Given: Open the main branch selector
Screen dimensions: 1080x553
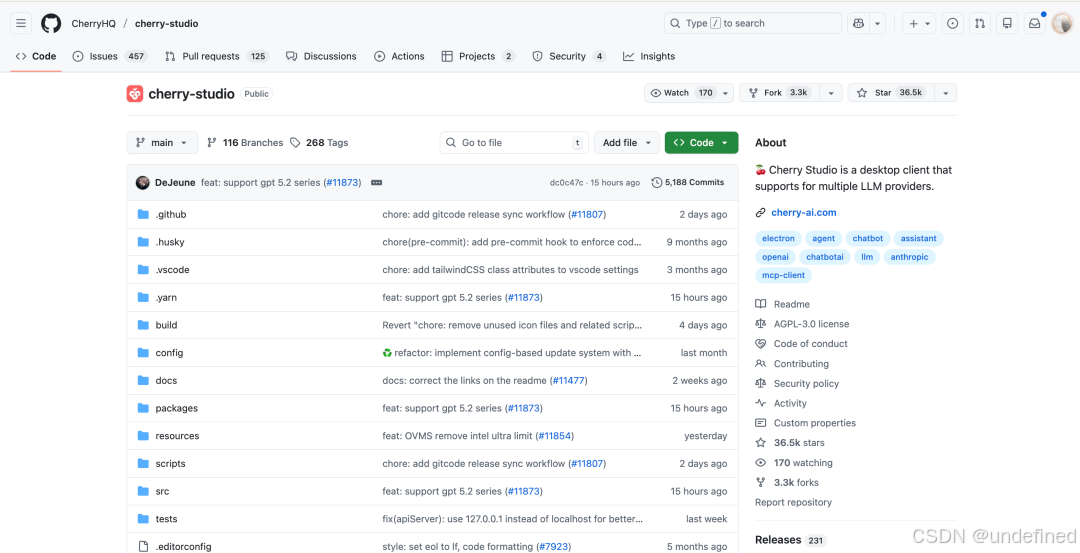Looking at the screenshot, I should (x=162, y=143).
